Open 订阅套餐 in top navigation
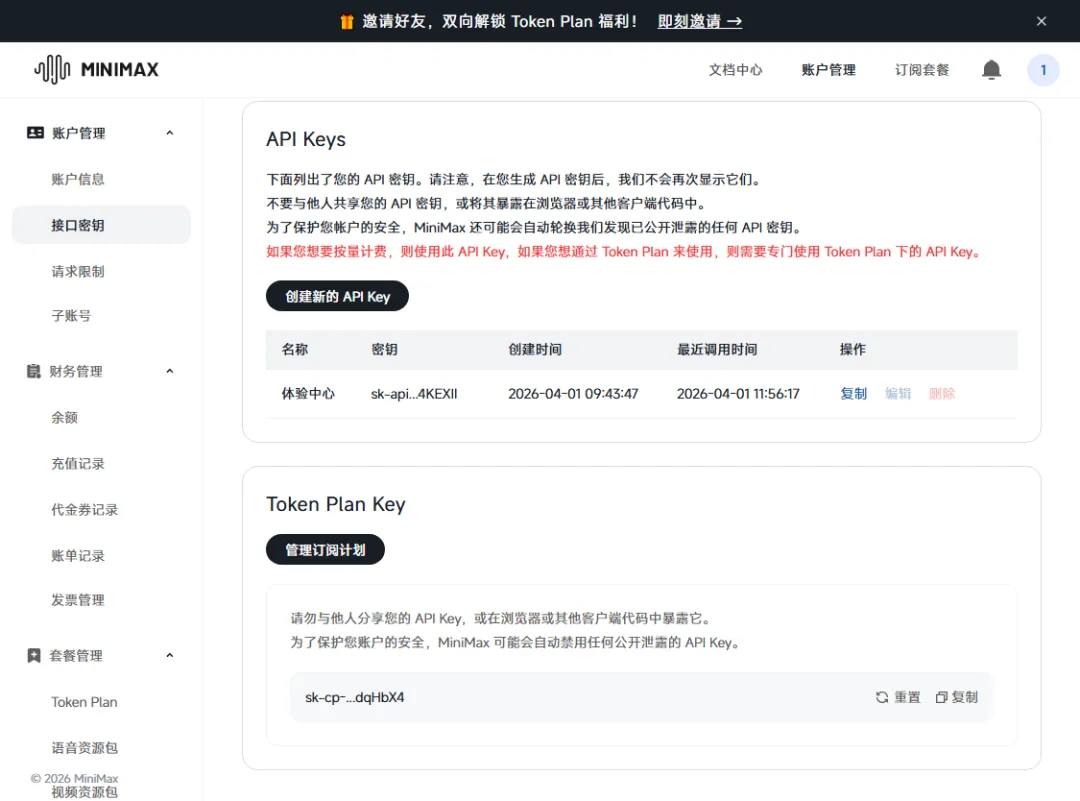The image size is (1080, 801). tap(922, 70)
